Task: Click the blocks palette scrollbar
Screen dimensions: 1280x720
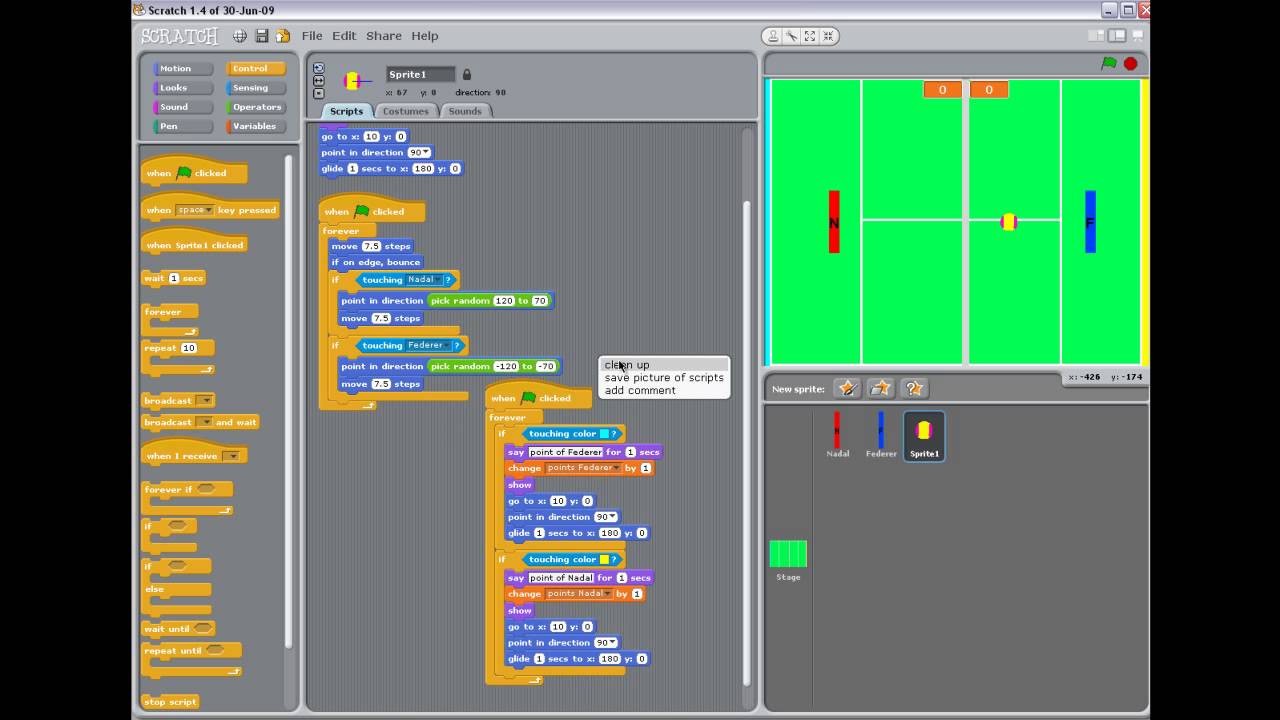Action: pos(290,400)
